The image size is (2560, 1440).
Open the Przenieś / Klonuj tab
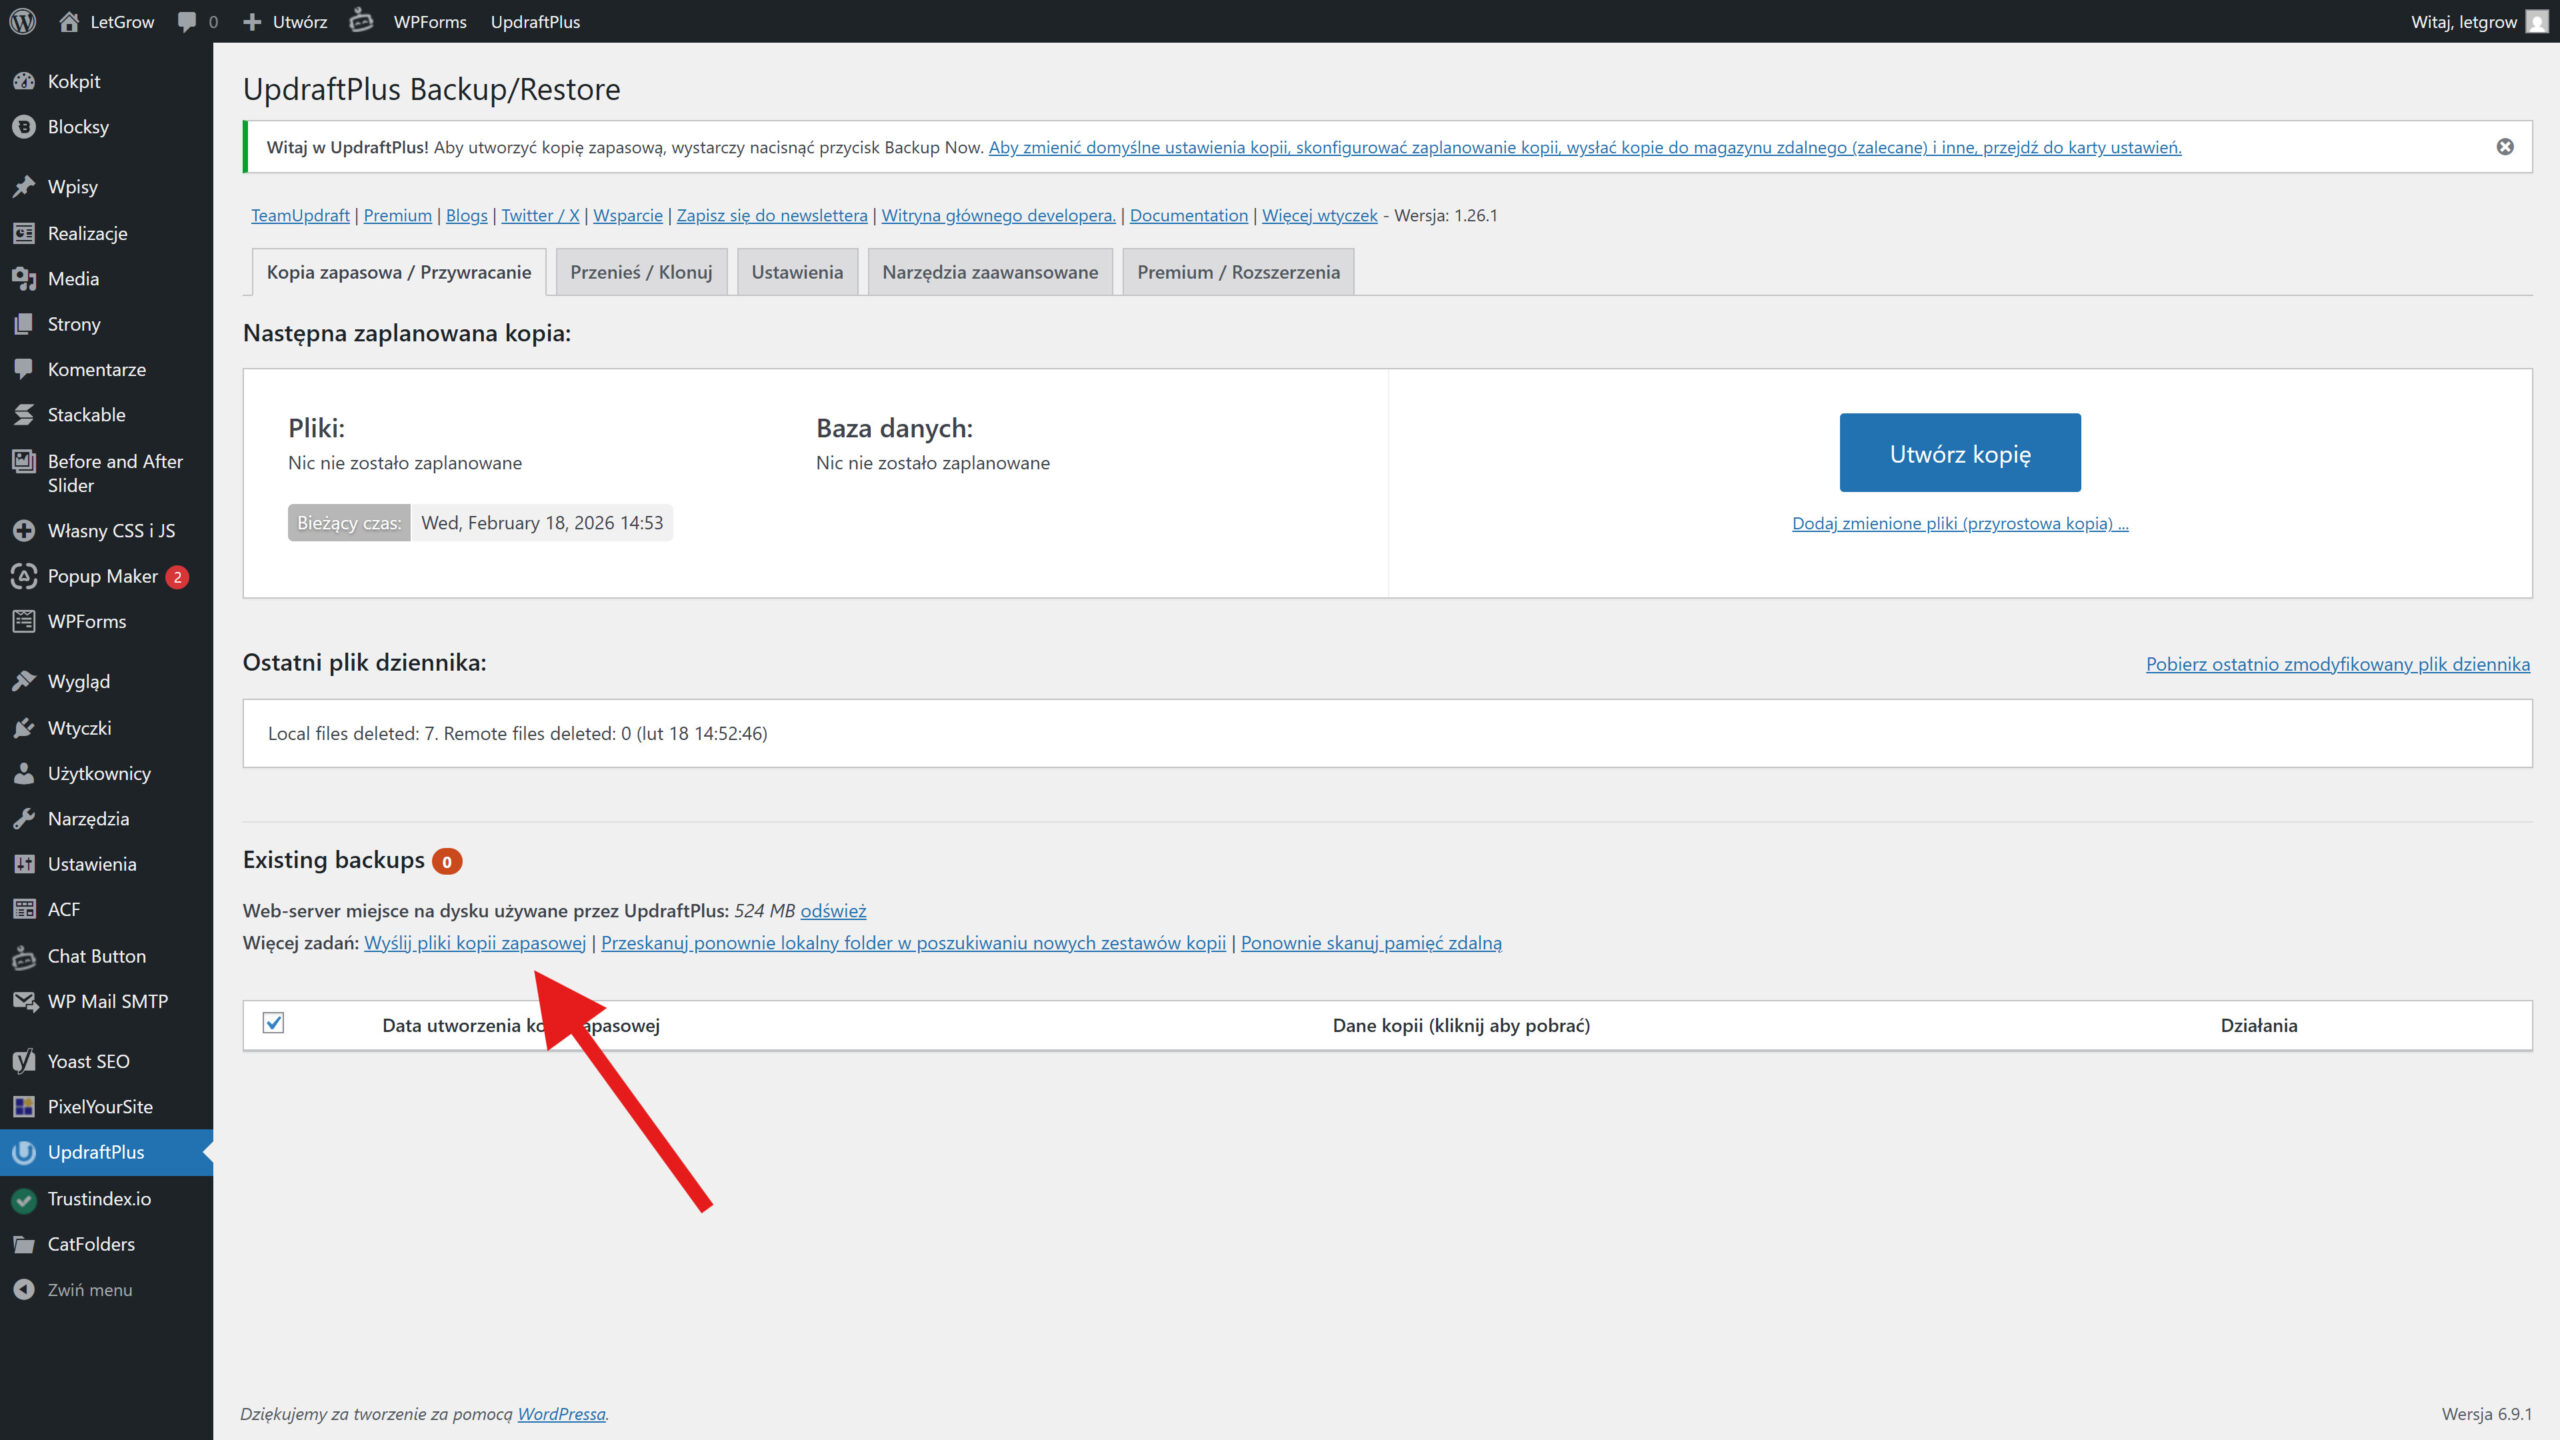pos(641,272)
